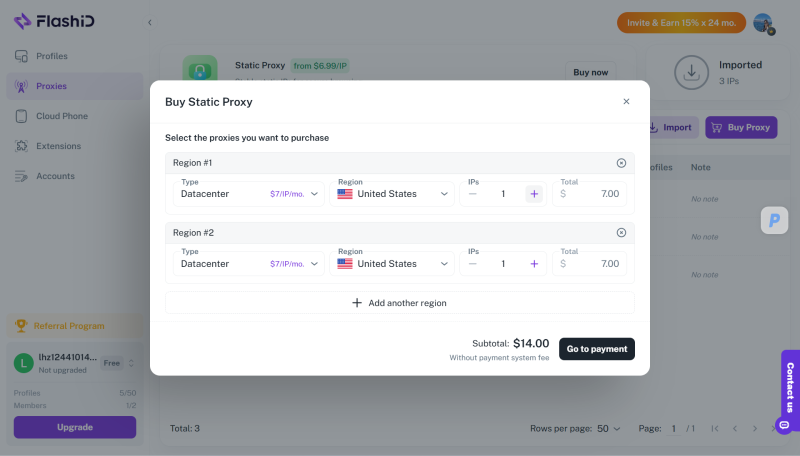Open the Type dropdown in Region #1

(x=246, y=194)
